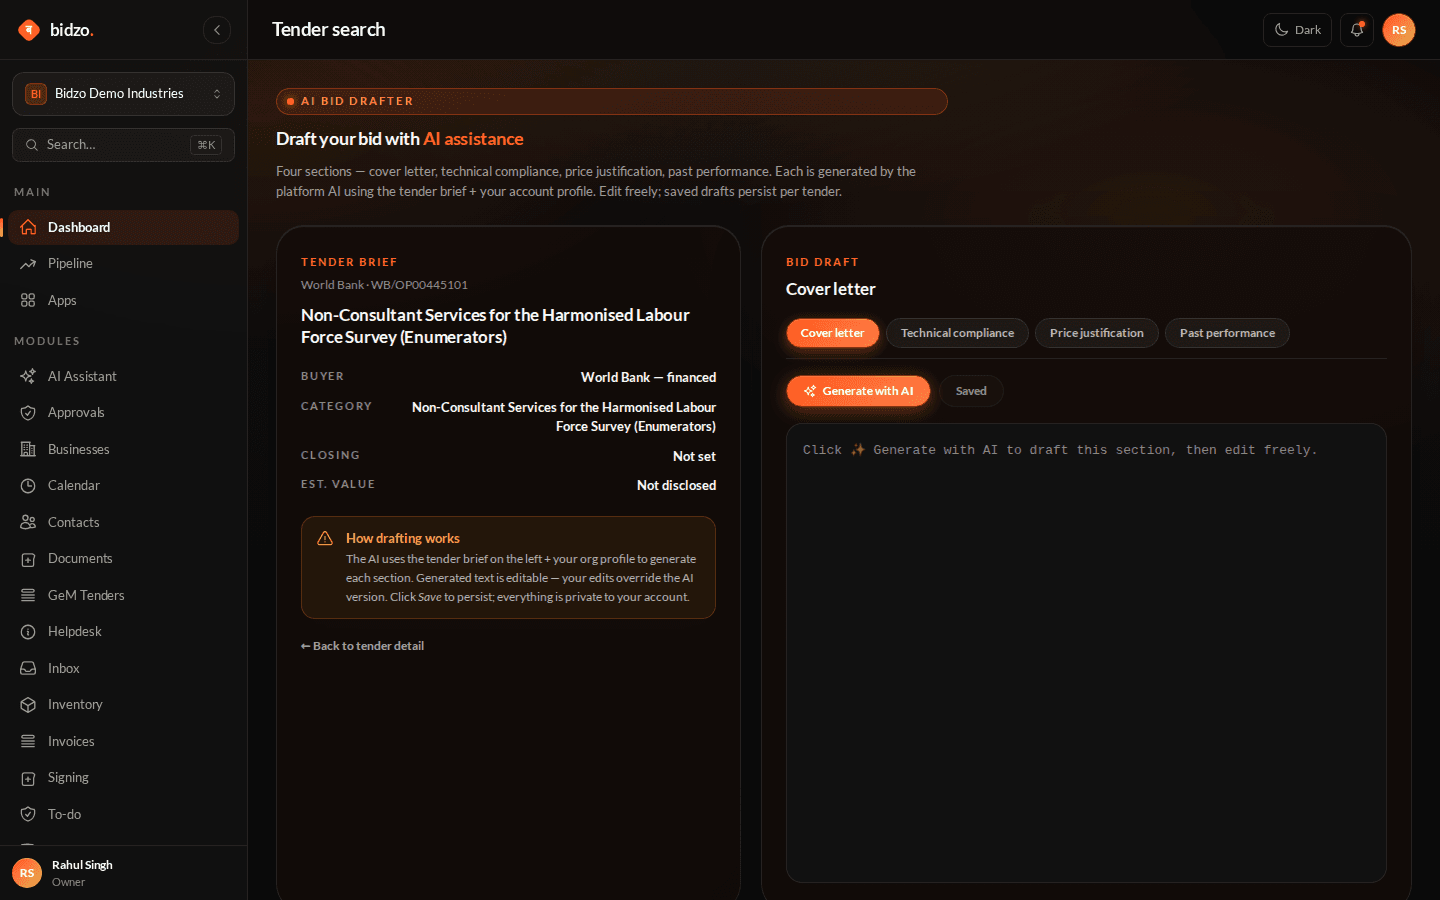Click the Tender search page title
This screenshot has width=1440, height=900.
pos(328,30)
